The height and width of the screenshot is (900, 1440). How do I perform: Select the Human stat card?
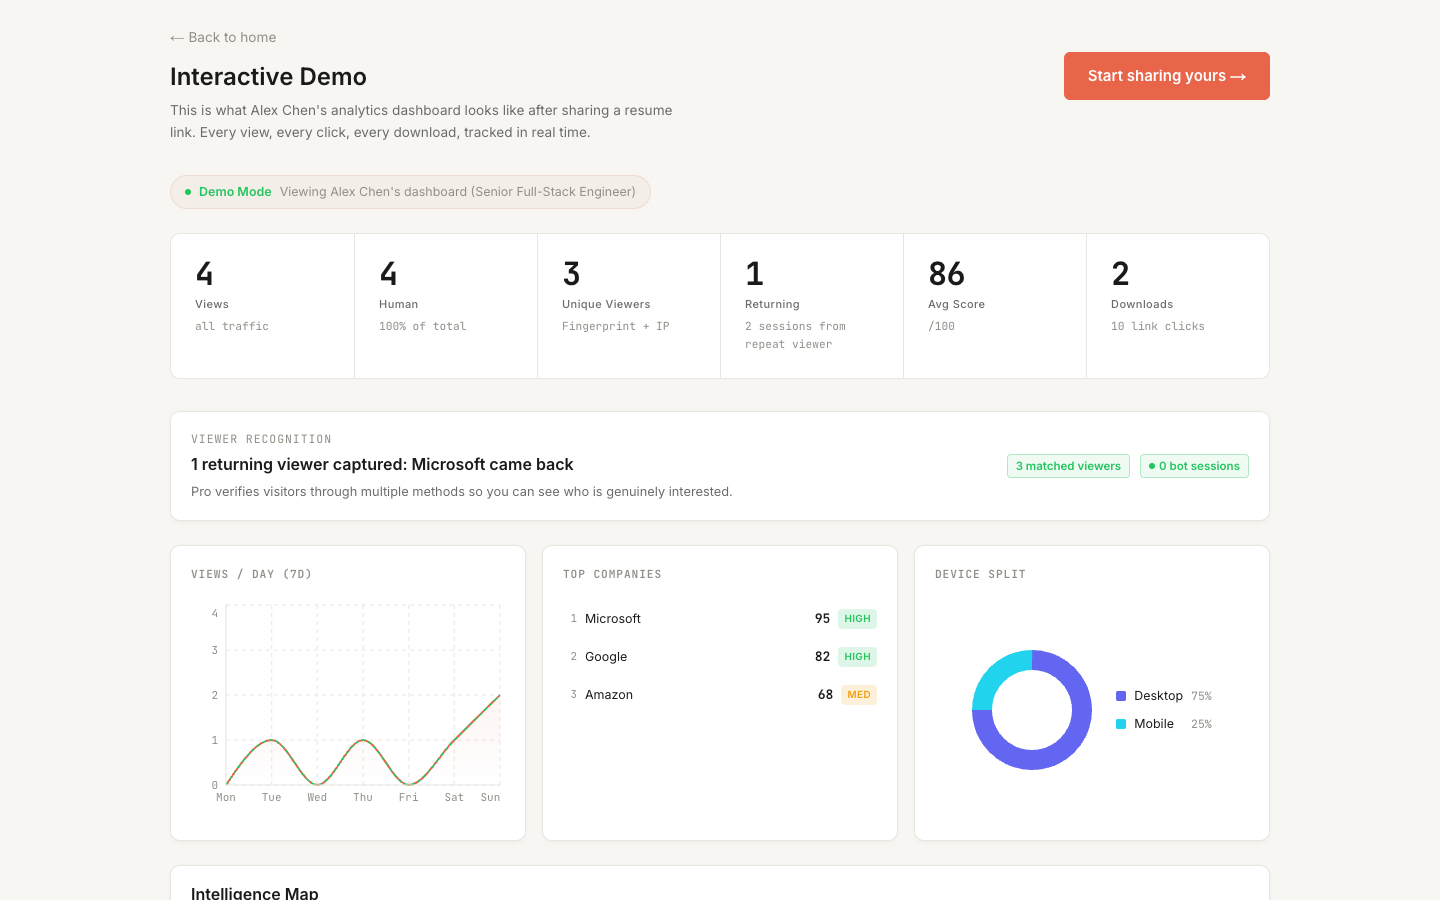pyautogui.click(x=445, y=300)
